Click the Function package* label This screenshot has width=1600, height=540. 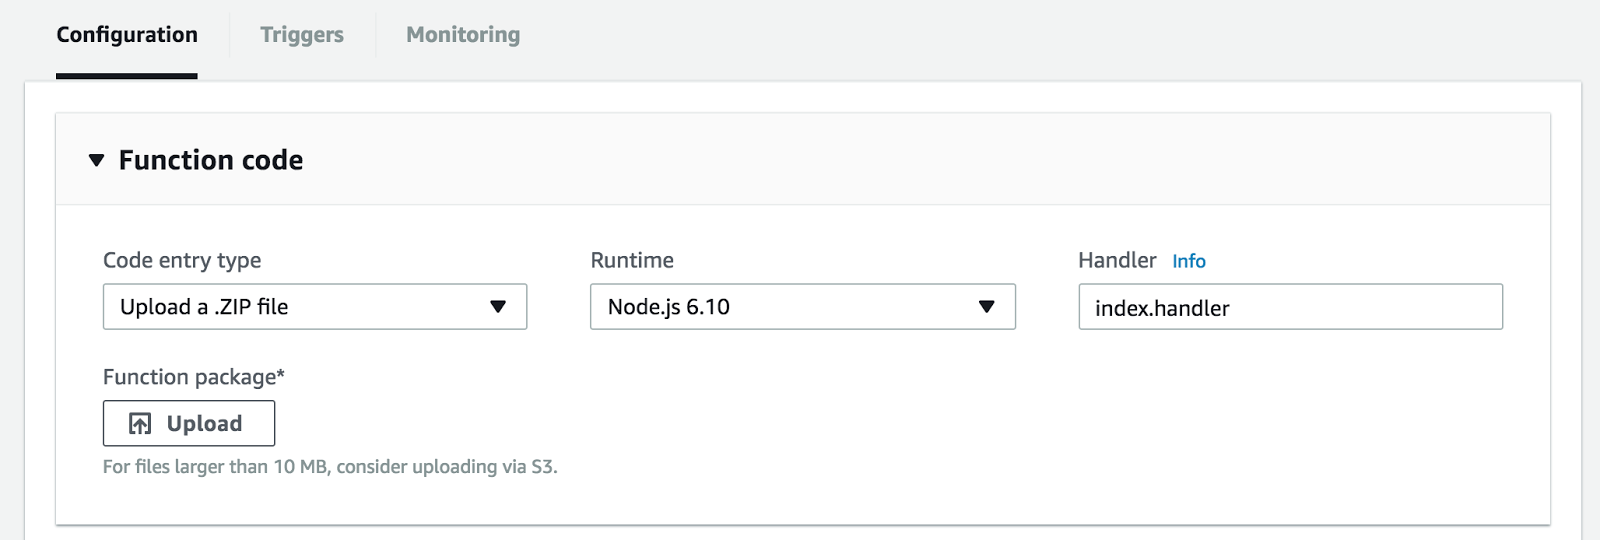194,377
